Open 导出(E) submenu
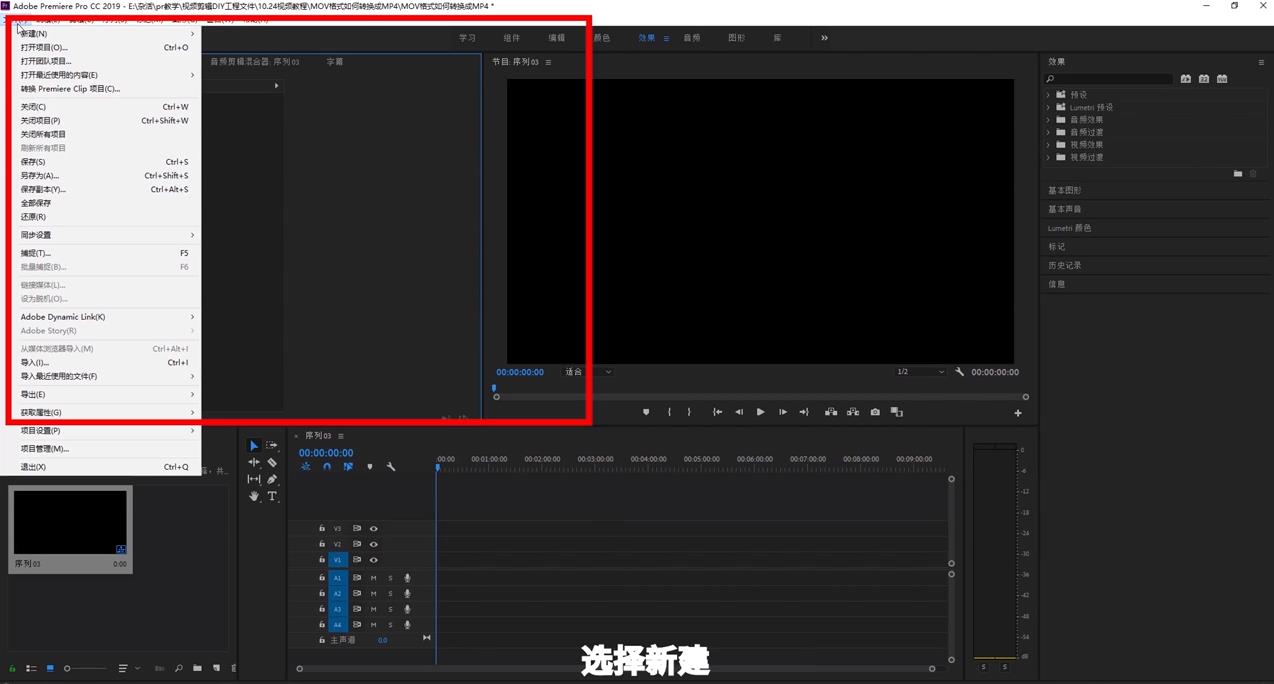Image resolution: width=1274 pixels, height=684 pixels. (104, 395)
